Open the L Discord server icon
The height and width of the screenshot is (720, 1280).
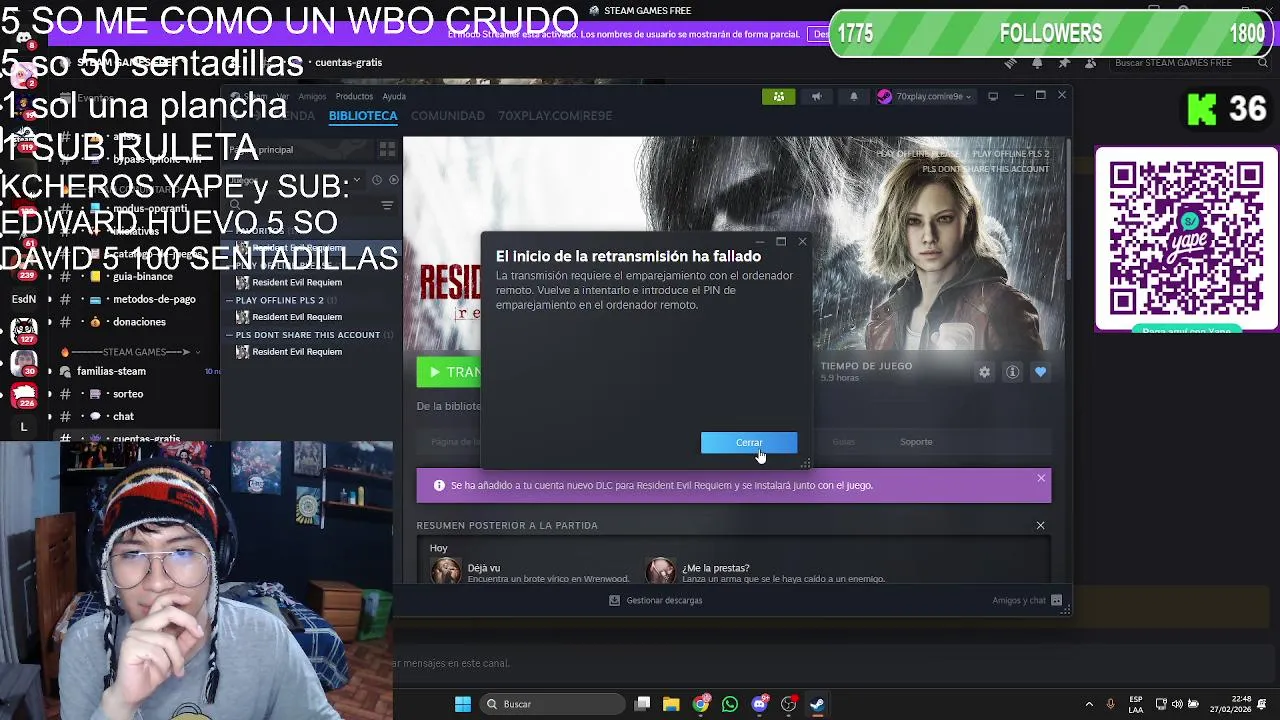pyautogui.click(x=24, y=427)
